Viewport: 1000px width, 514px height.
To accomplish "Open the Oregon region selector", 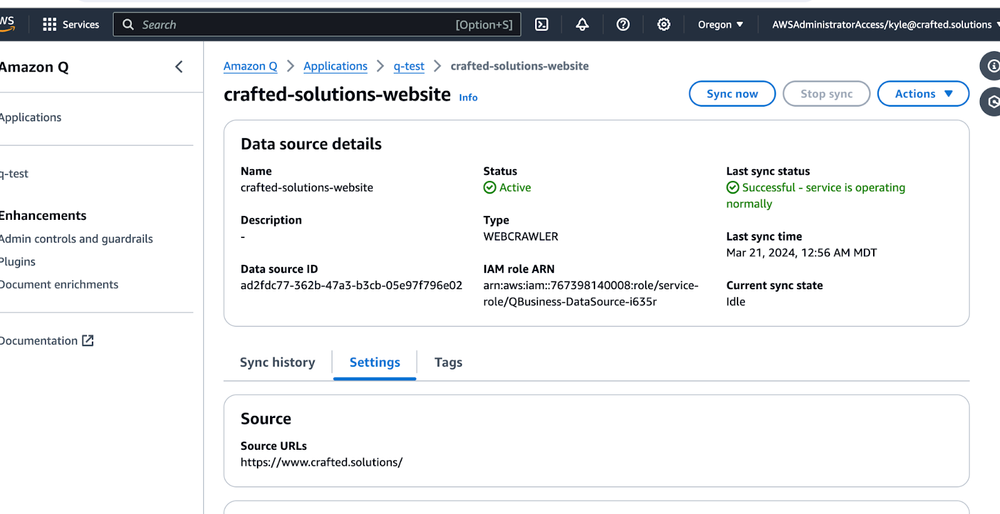I will pyautogui.click(x=720, y=25).
